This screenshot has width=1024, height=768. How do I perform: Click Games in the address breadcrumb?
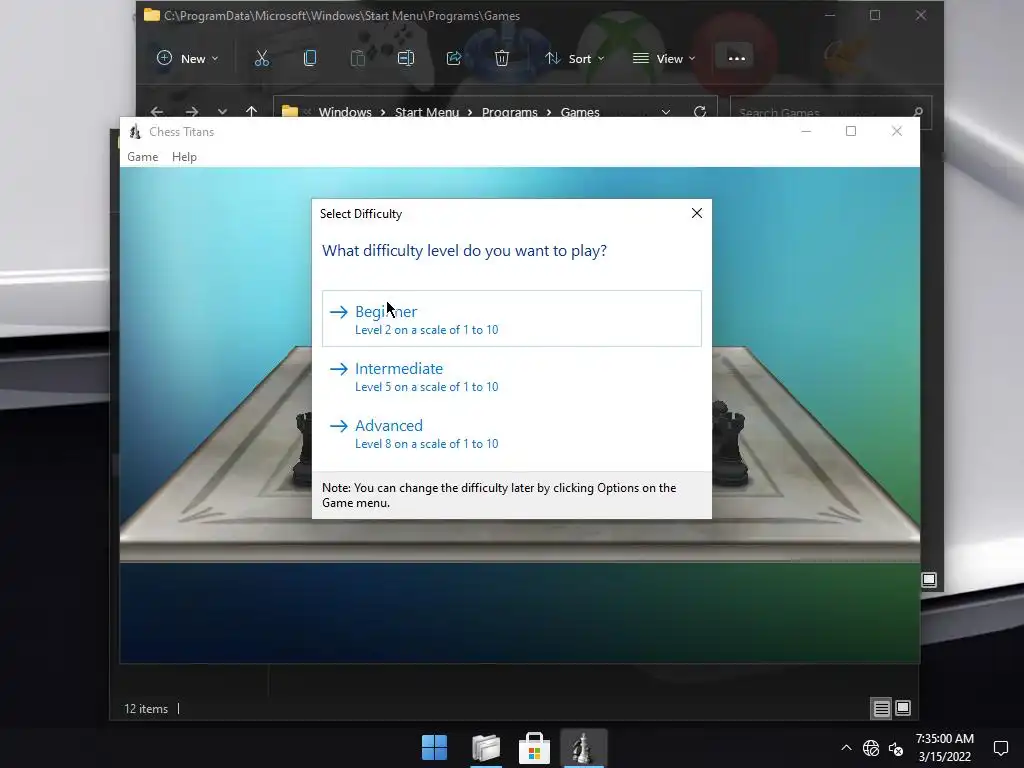pos(580,112)
